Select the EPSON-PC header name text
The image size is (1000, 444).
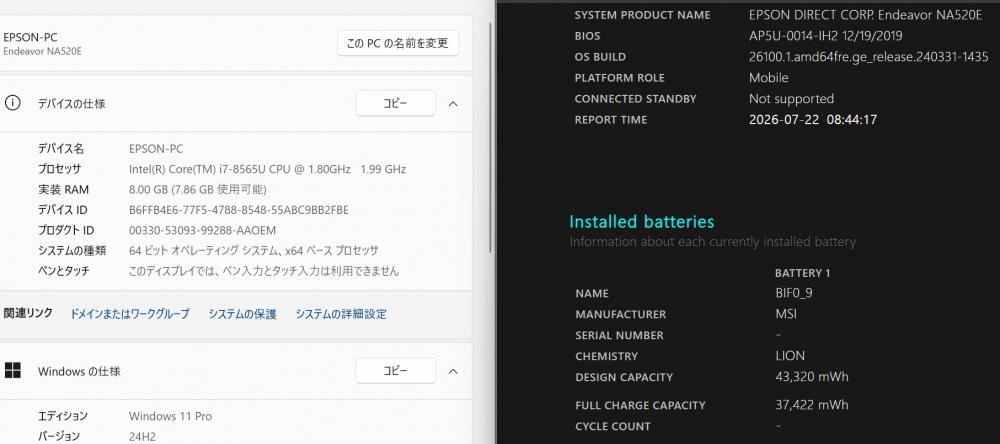pyautogui.click(x=30, y=38)
